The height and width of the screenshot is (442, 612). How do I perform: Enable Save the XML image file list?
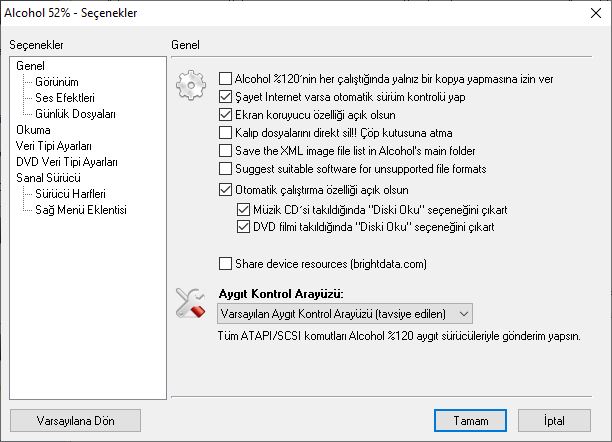[225, 150]
